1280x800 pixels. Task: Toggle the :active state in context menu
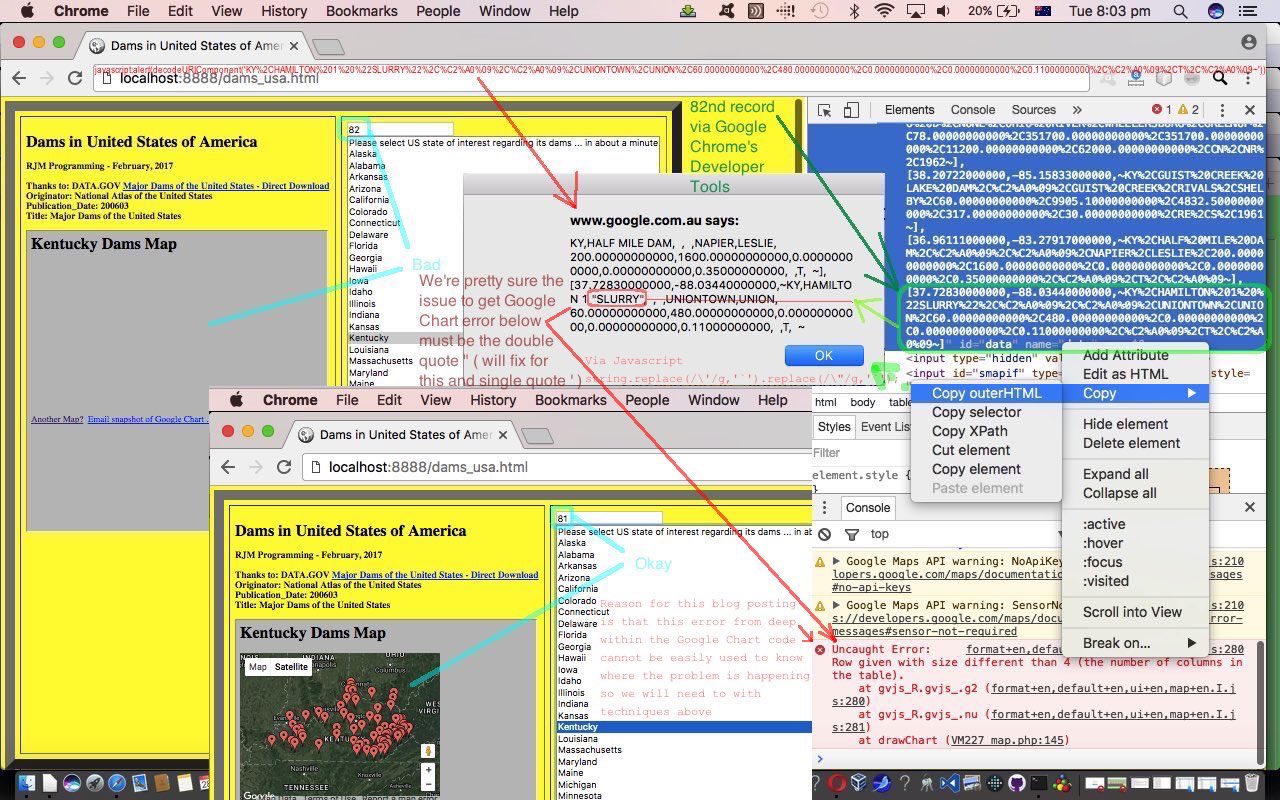click(1138, 524)
